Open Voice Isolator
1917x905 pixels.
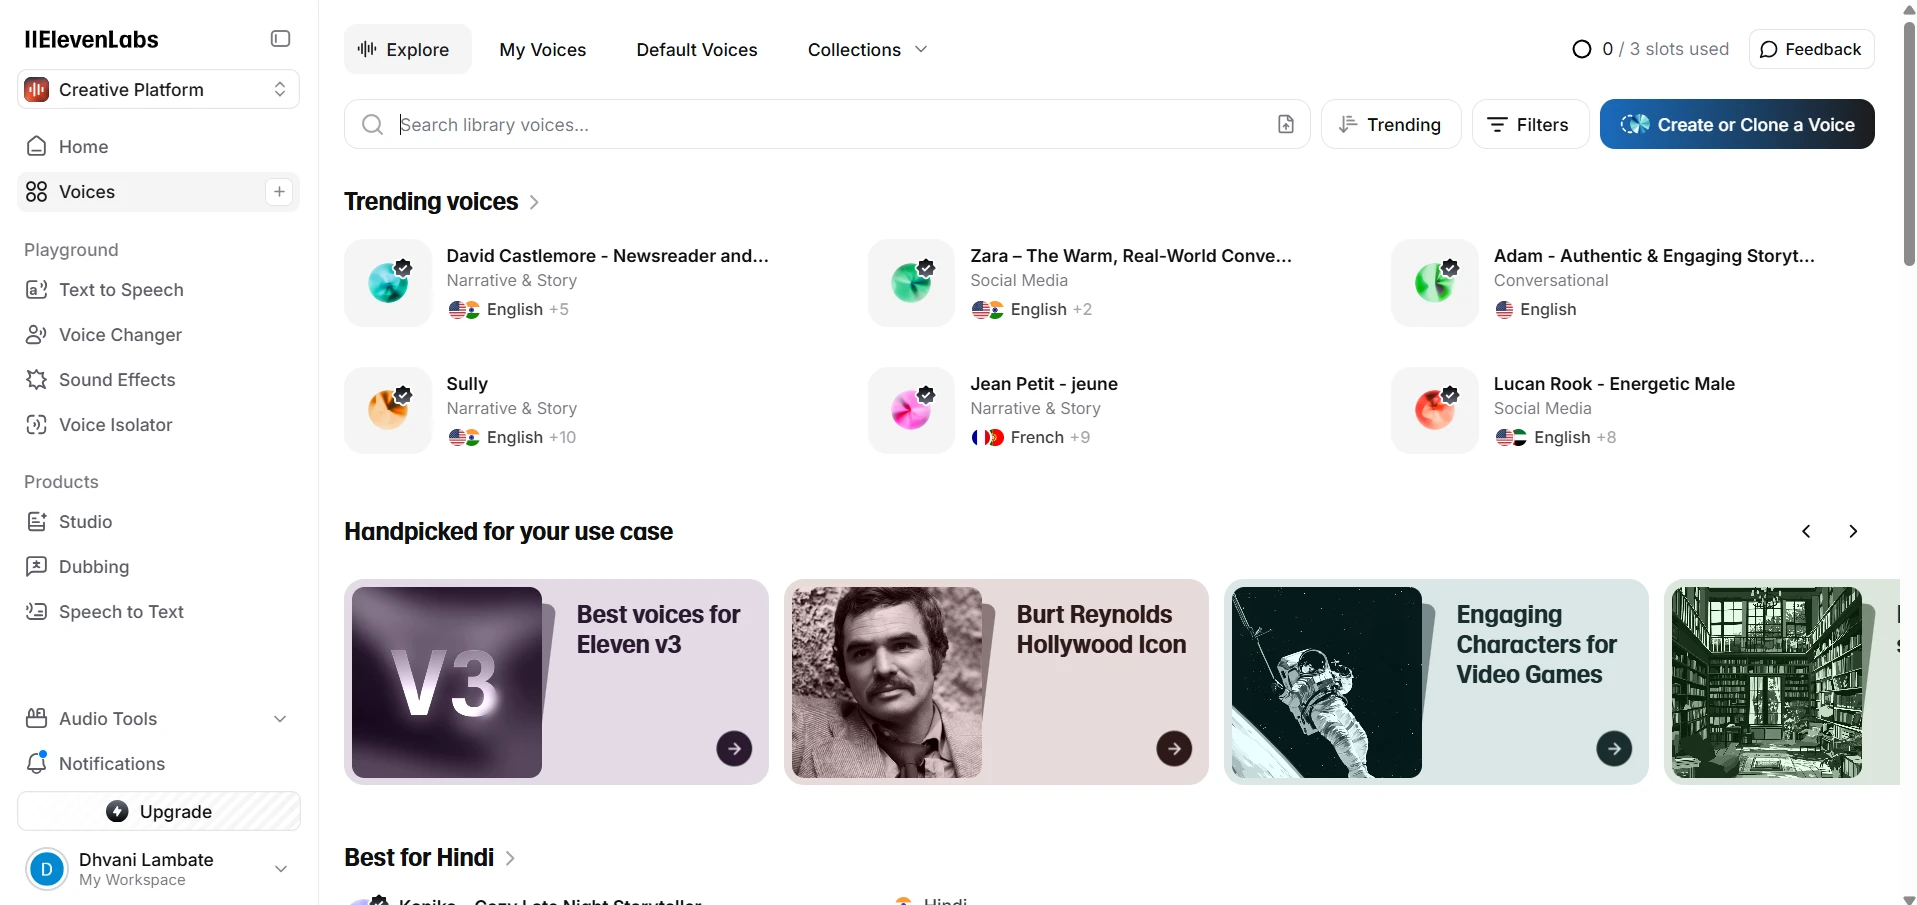tap(158, 425)
